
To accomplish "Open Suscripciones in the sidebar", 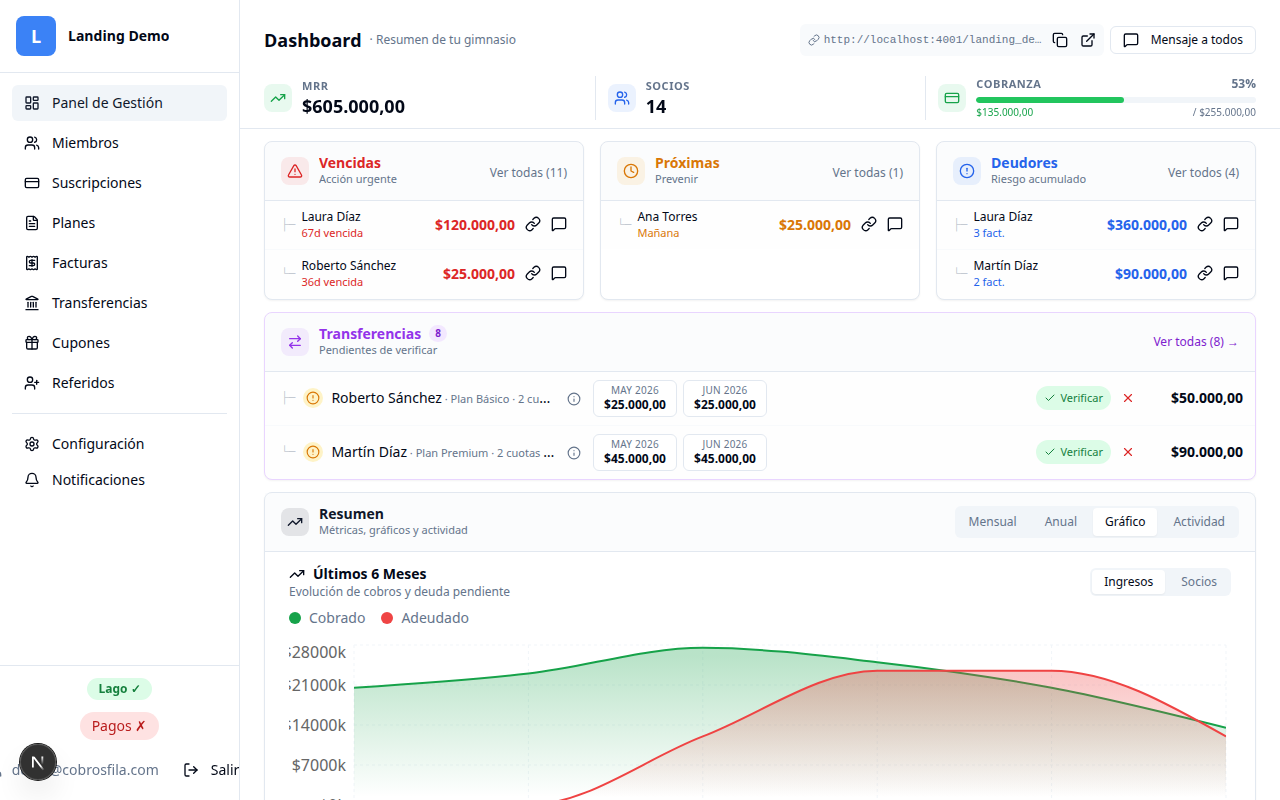I will [x=119, y=183].
